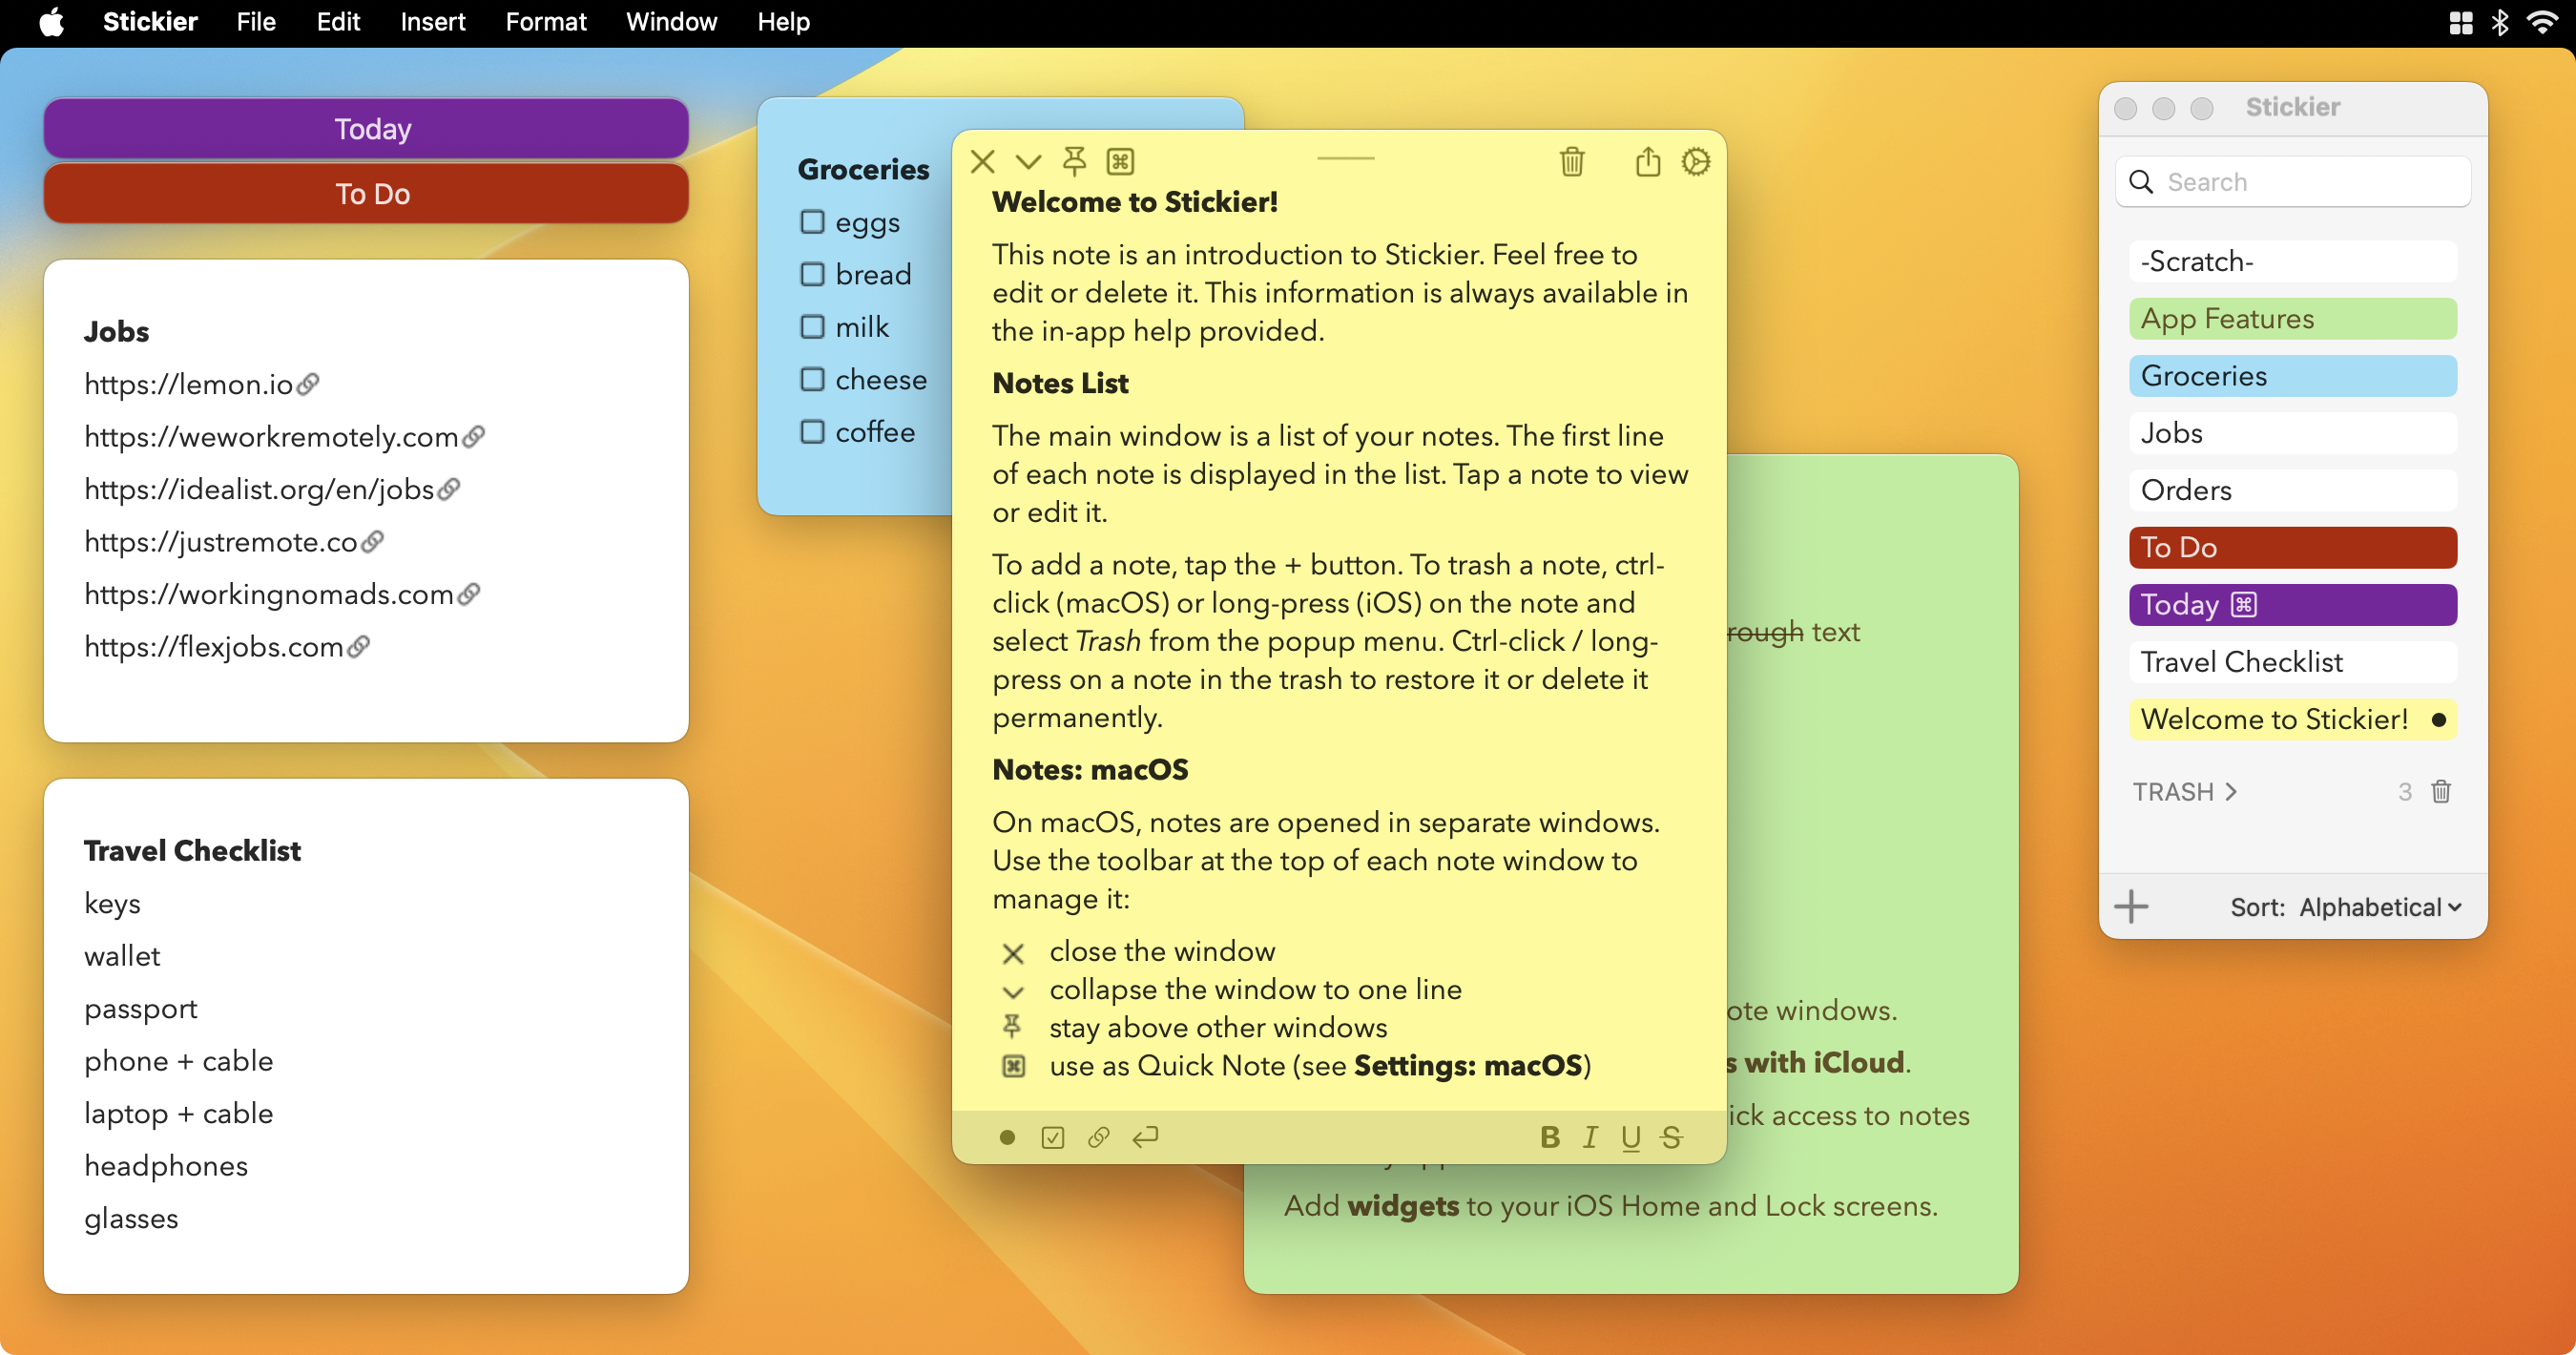Open the lemon.io link icon
Viewport: 2576px width, 1355px height.
(309, 384)
